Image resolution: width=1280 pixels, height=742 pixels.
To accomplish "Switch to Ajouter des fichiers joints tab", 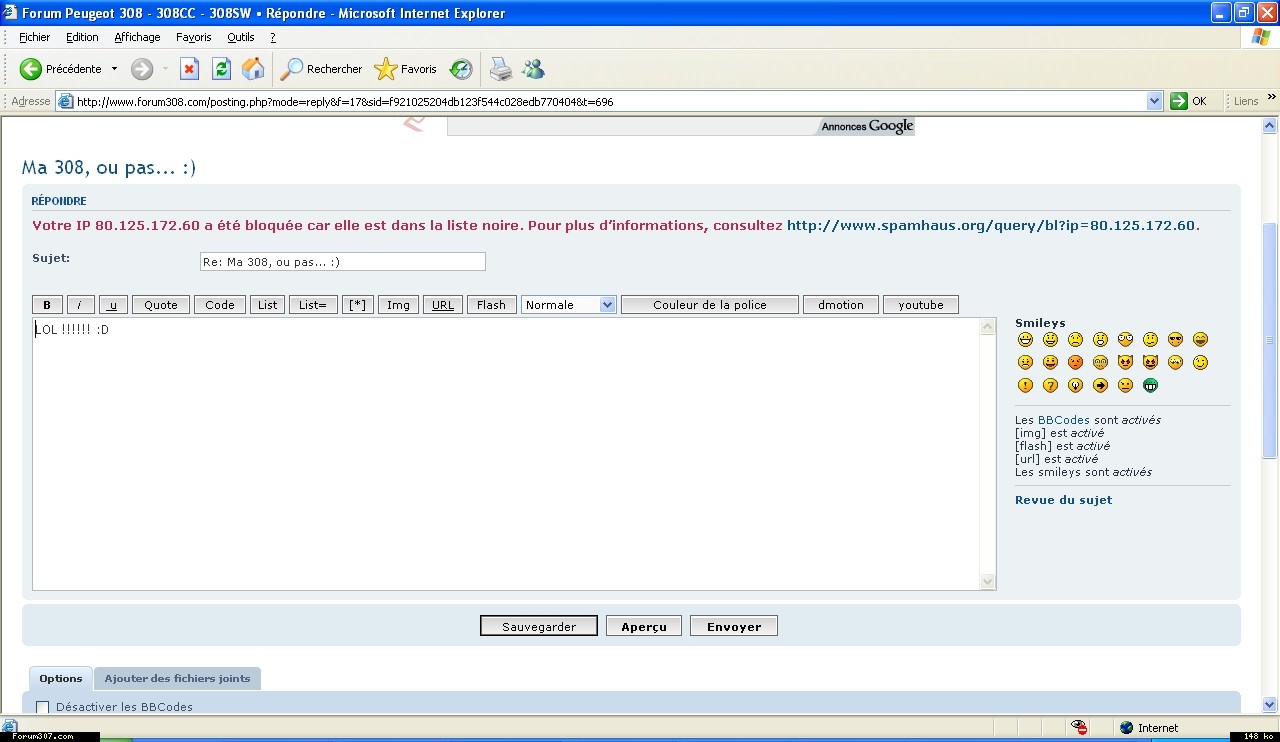I will coord(177,679).
